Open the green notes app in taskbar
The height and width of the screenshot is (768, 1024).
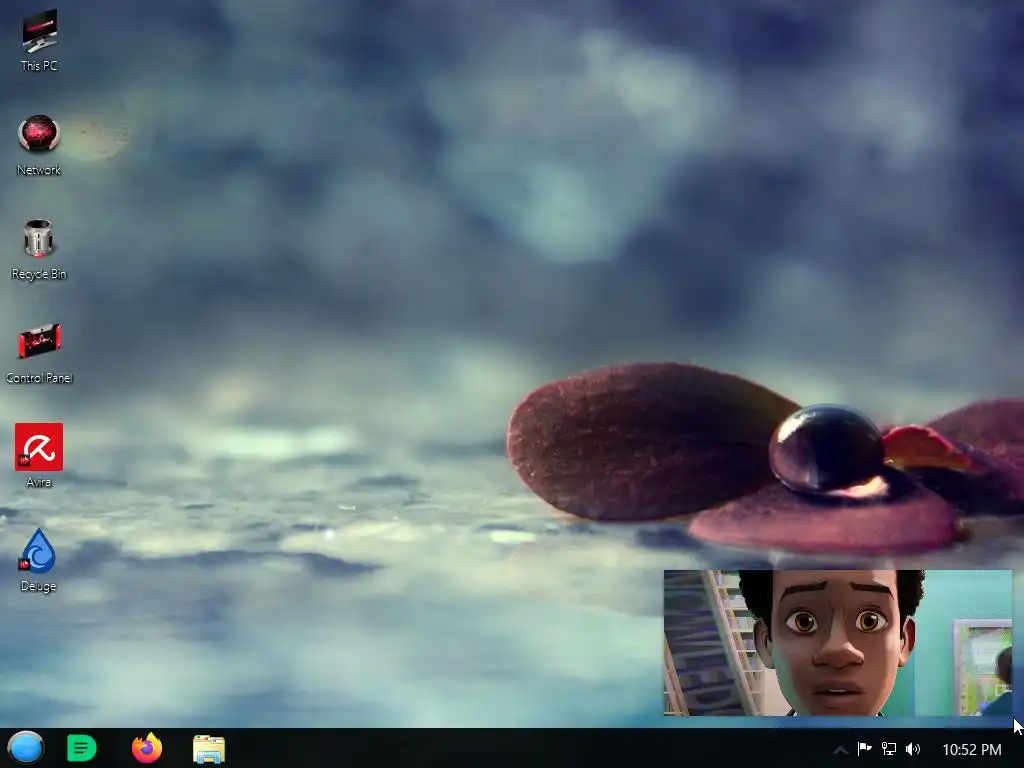pyautogui.click(x=82, y=748)
